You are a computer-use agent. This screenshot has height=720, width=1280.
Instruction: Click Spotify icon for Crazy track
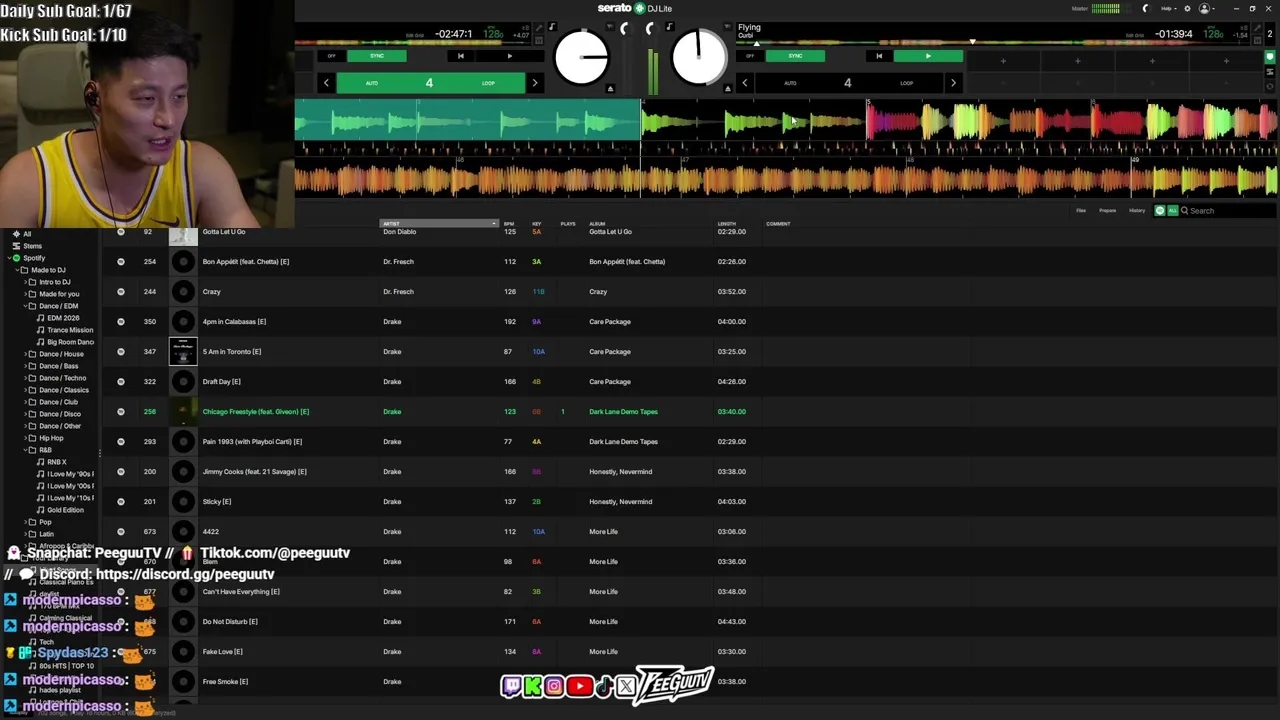121,292
